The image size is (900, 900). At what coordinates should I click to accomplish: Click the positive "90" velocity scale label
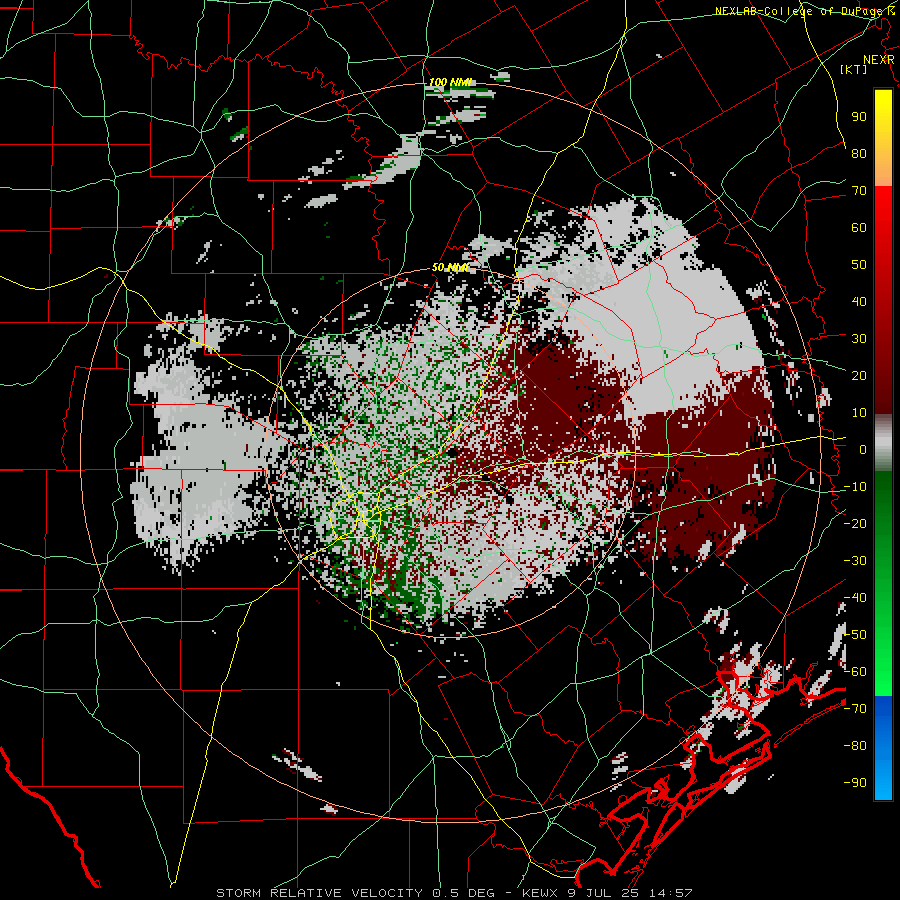click(x=859, y=117)
